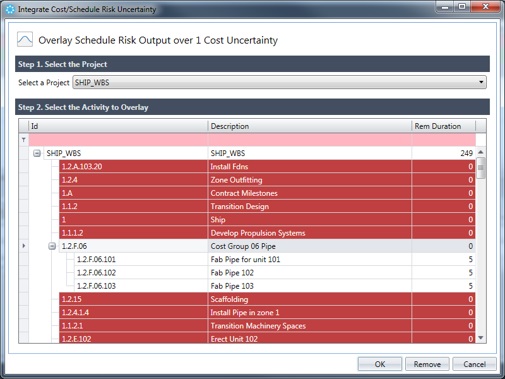Sort by the Rem Duration column header
This screenshot has width=505, height=379.
(x=444, y=126)
